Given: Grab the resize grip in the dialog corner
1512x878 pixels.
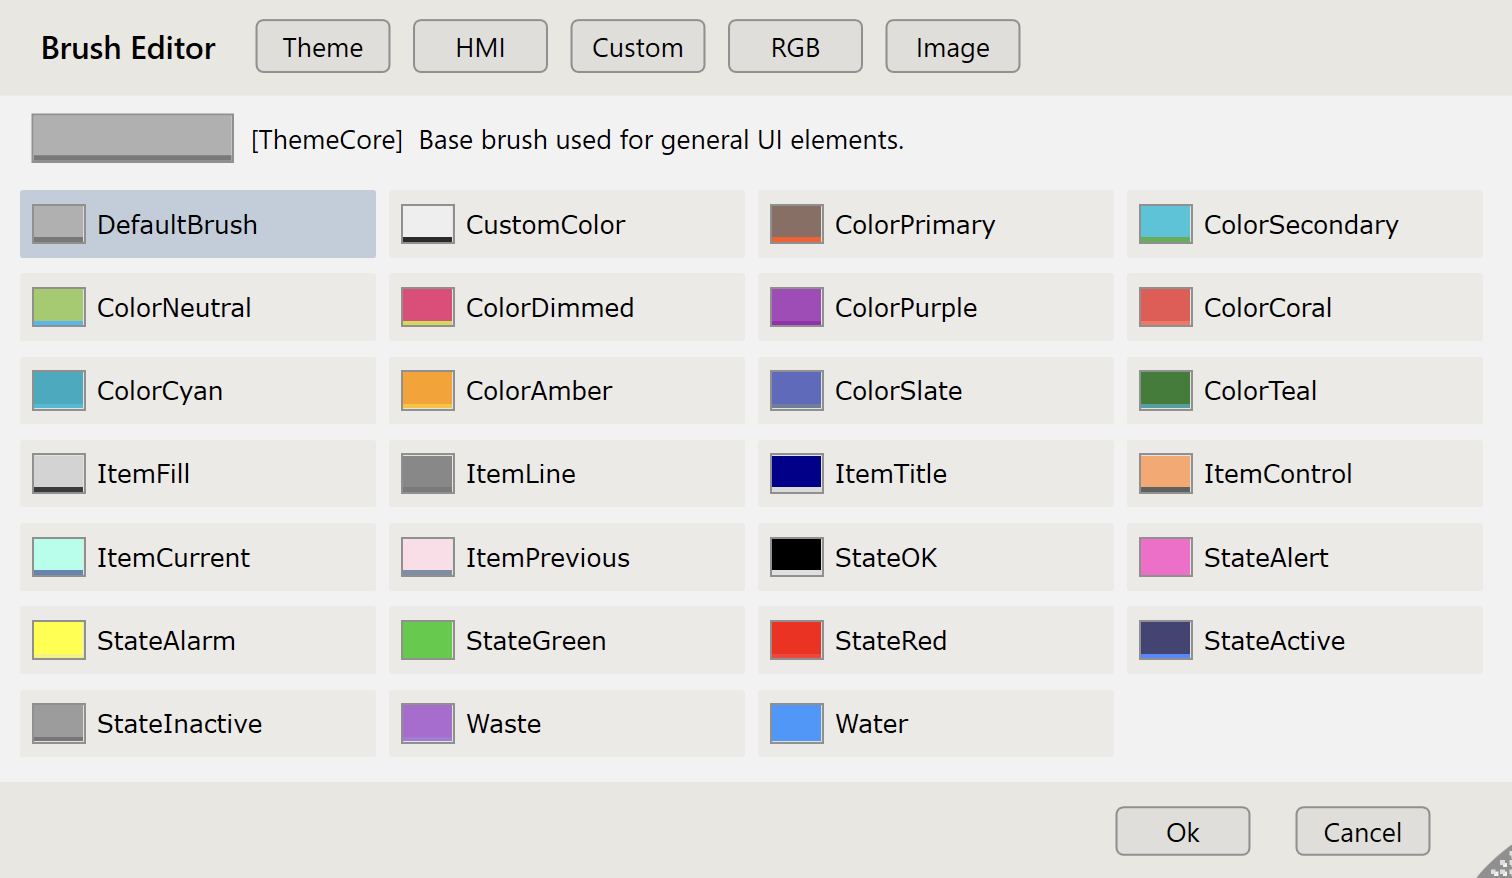Looking at the screenshot, I should pos(1498,864).
